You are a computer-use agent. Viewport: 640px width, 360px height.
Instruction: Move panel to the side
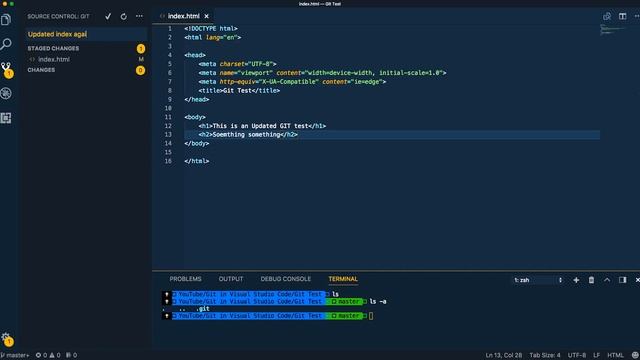pyautogui.click(x=622, y=280)
